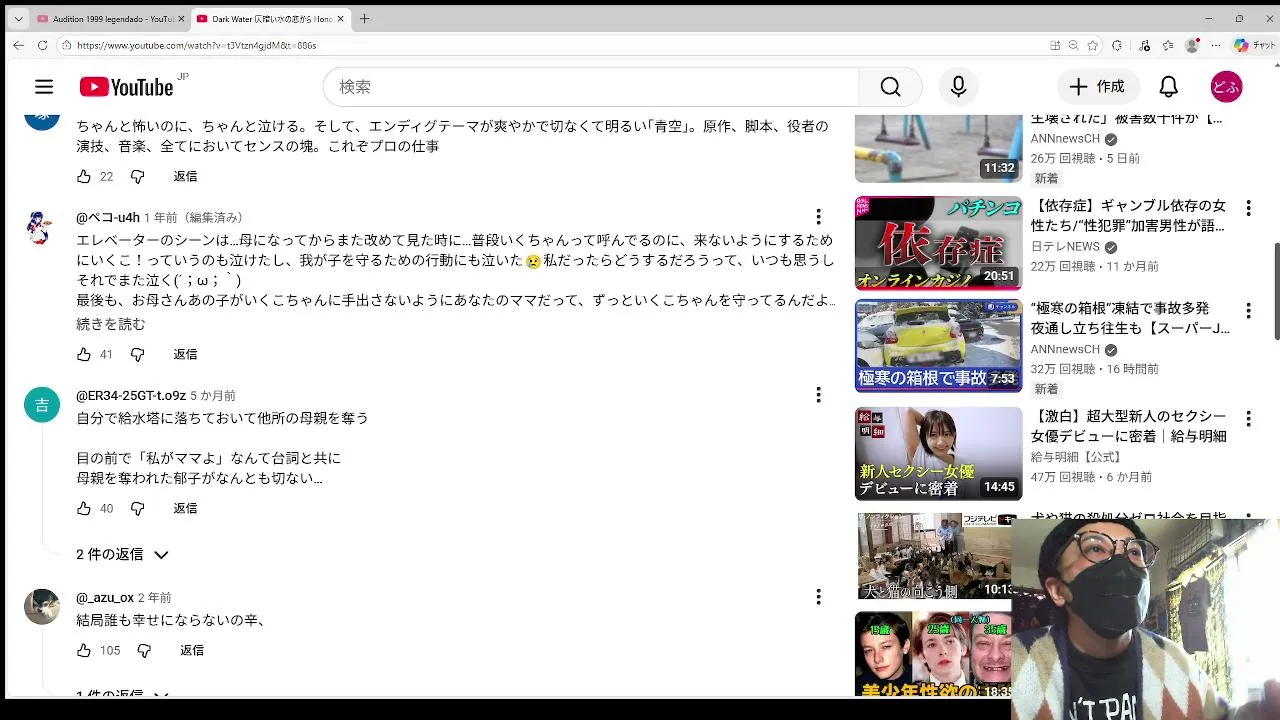Viewport: 1280px width, 720px height.
Task: Open the 作成 create button
Action: point(1097,87)
